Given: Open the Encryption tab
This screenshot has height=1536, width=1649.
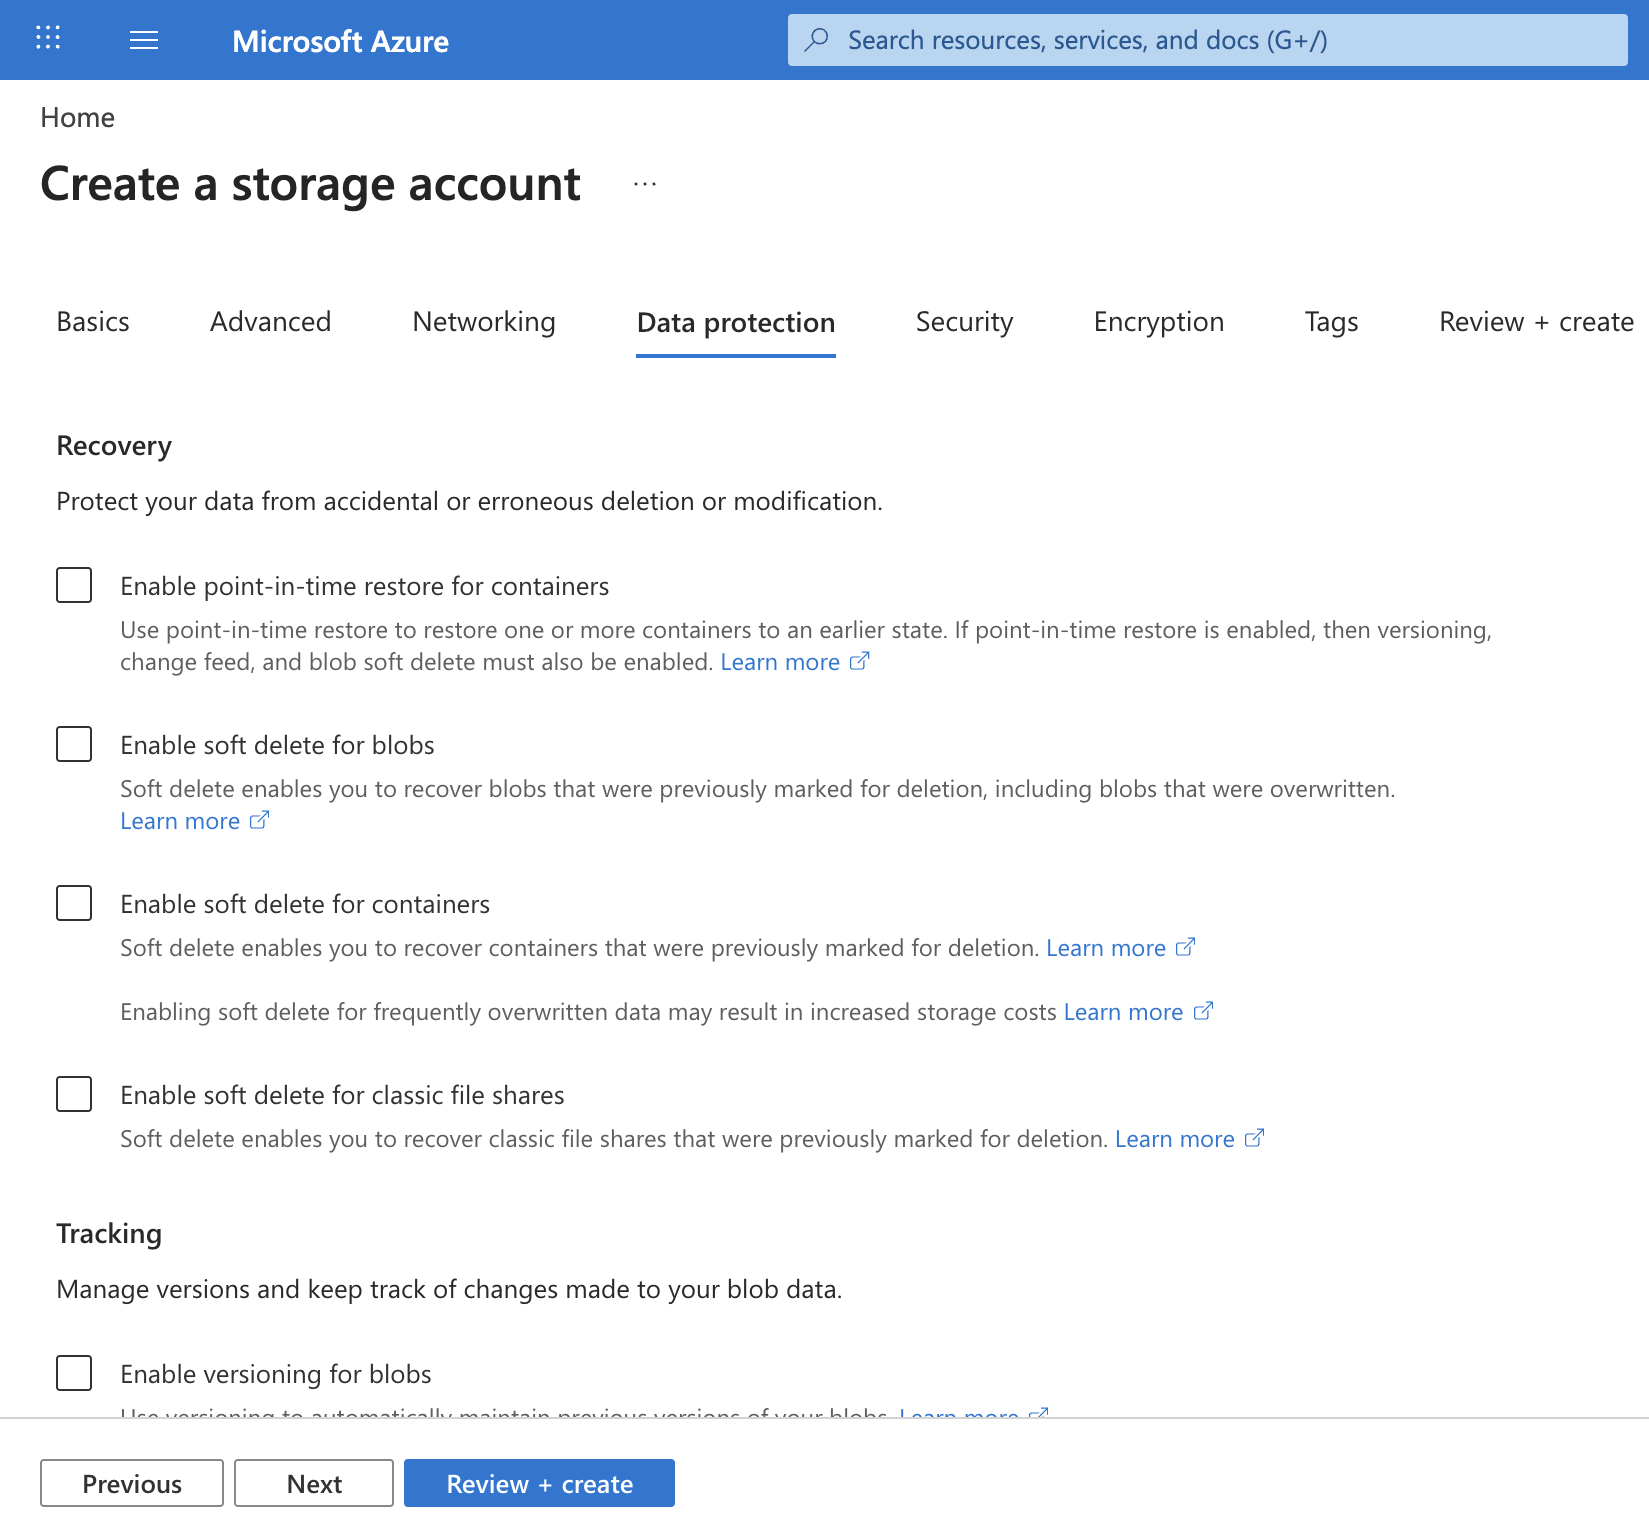Looking at the screenshot, I should 1159,322.
